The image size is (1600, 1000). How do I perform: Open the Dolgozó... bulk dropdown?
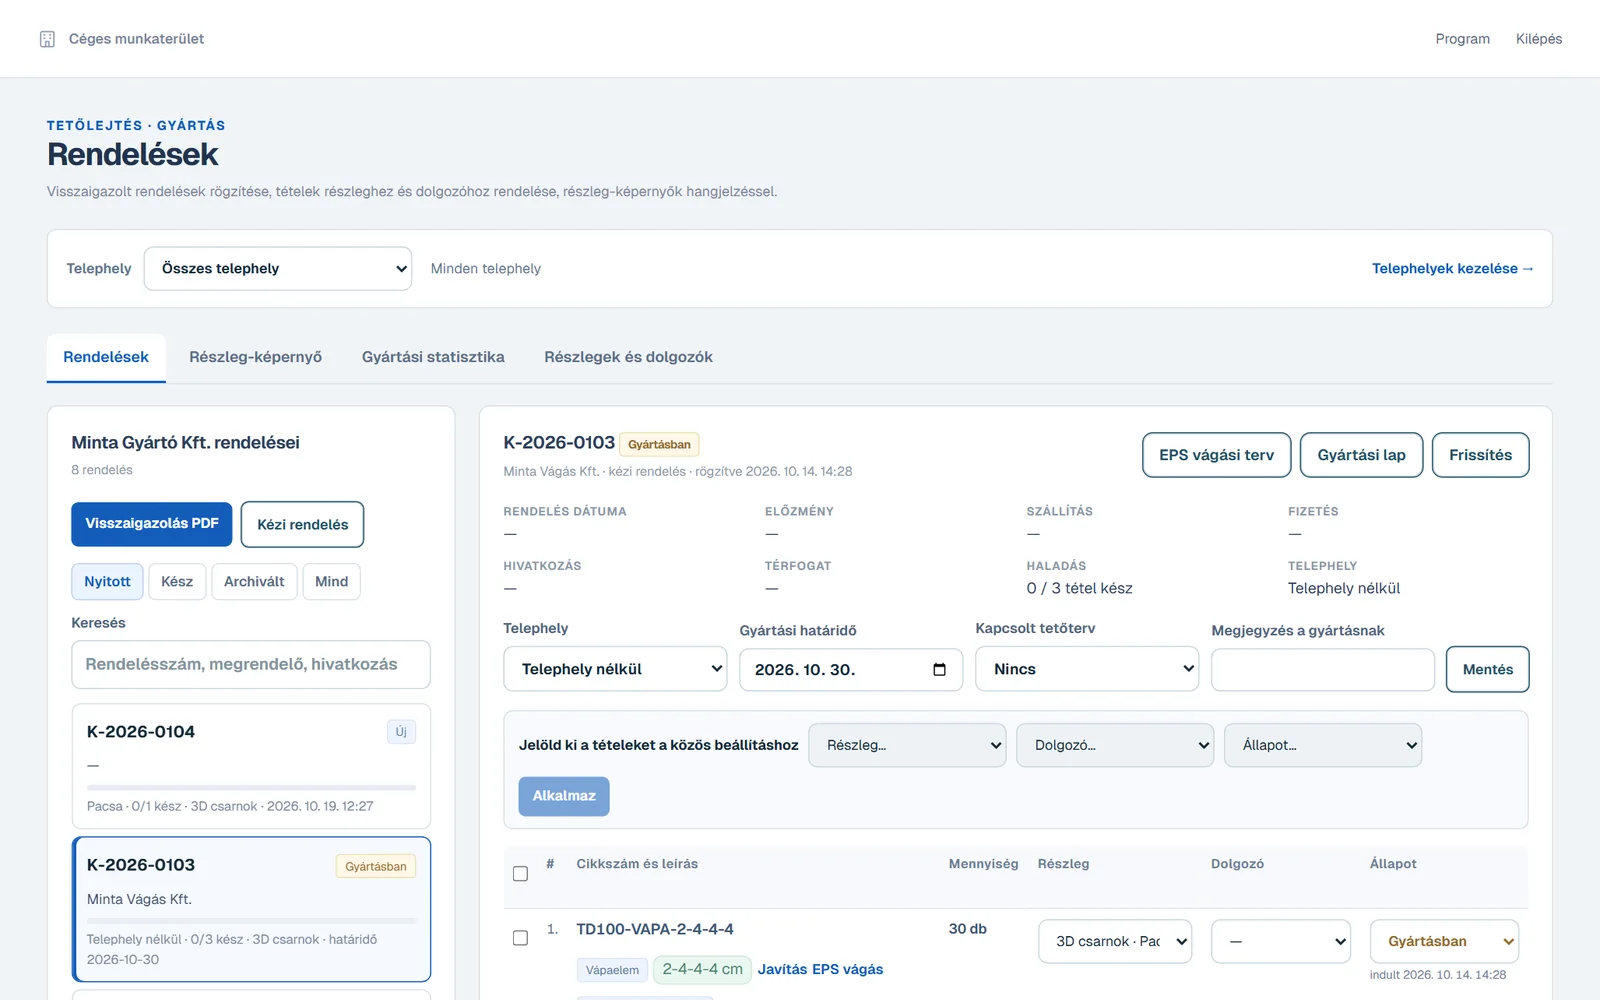(1115, 745)
